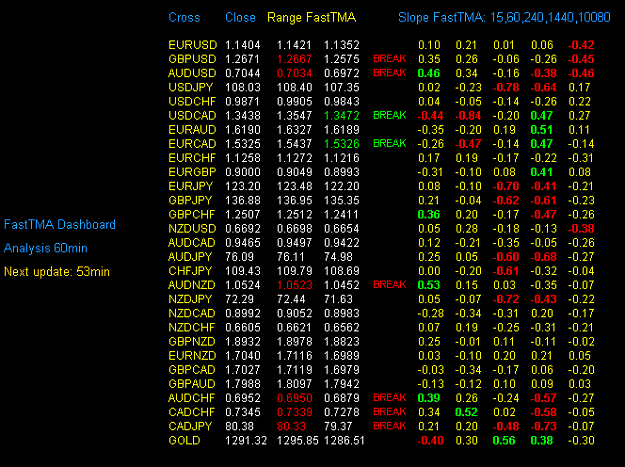Click the Cross column header

click(x=184, y=18)
